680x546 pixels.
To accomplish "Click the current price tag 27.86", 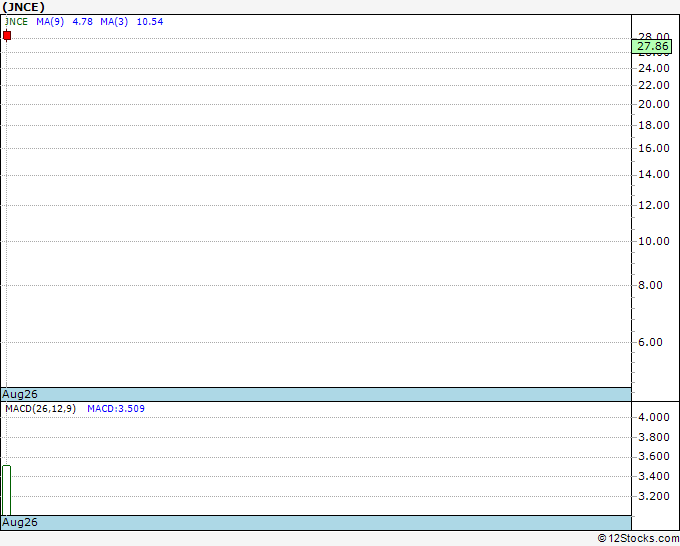I will coord(652,46).
